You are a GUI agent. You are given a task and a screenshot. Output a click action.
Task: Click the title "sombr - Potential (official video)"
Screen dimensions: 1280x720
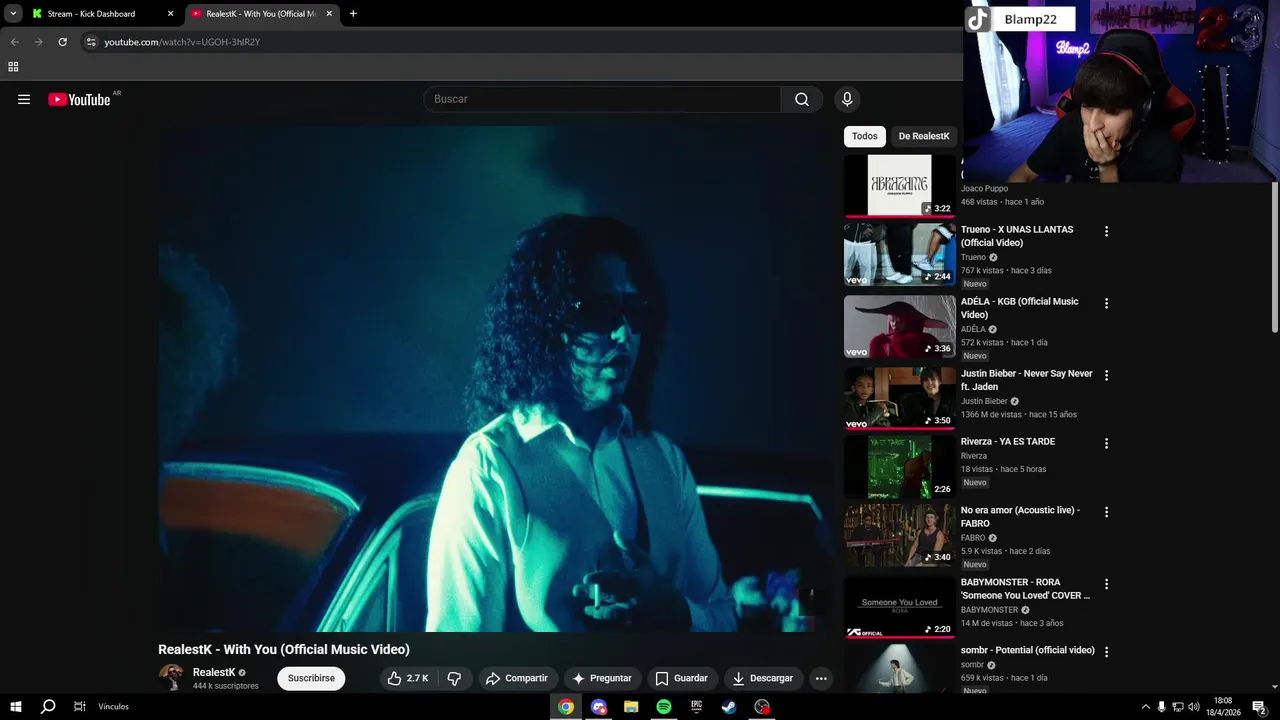tap(1028, 650)
